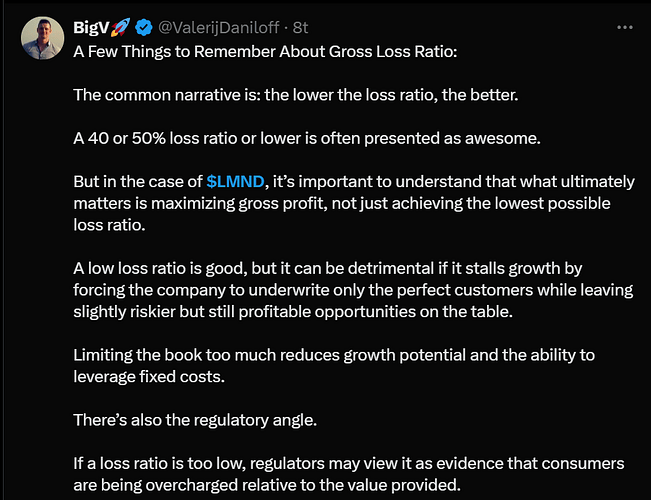This screenshot has height=500, width=651.
Task: Click 'There's also the regulatory angle' line
Action: (195, 420)
